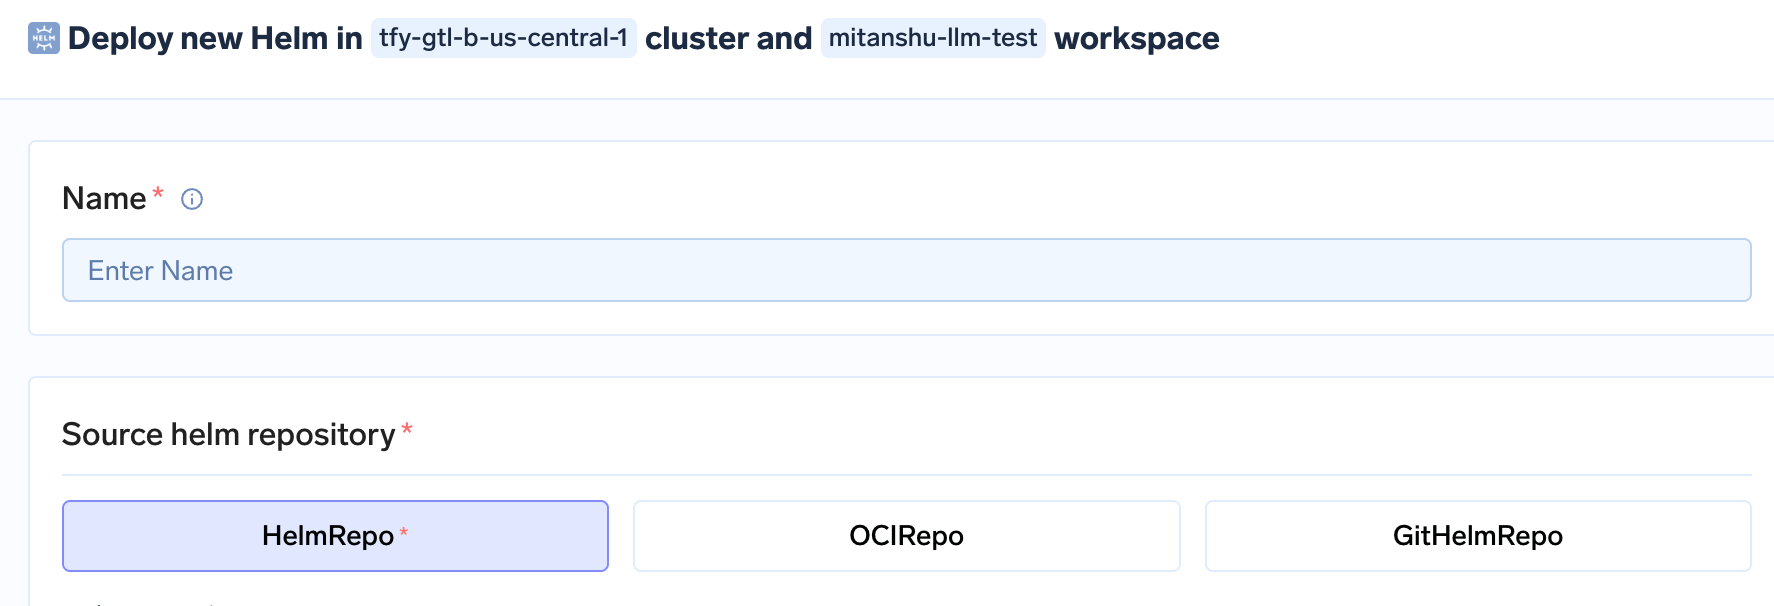
Task: Click the Helm logo icon in header
Action: pyautogui.click(x=44, y=38)
